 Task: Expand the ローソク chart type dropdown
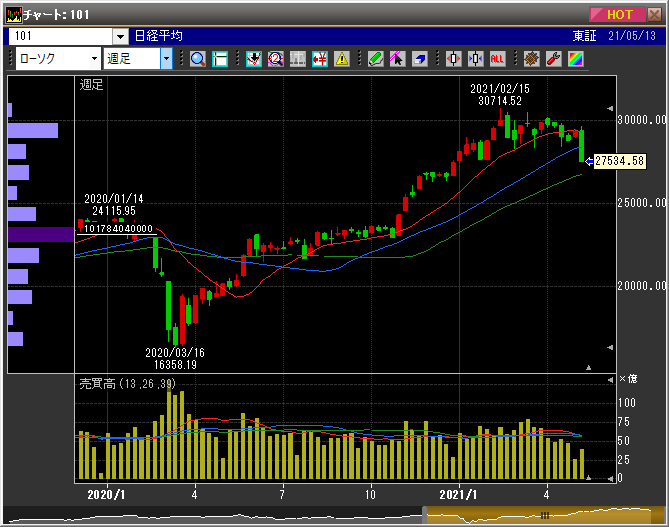[x=94, y=59]
